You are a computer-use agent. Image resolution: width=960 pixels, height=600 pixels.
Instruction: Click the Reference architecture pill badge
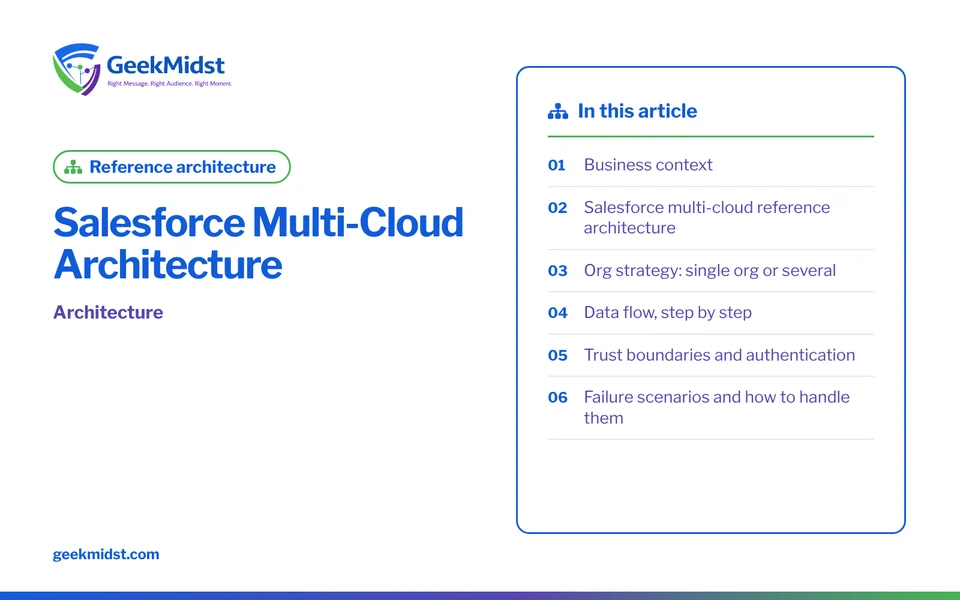[x=171, y=167]
